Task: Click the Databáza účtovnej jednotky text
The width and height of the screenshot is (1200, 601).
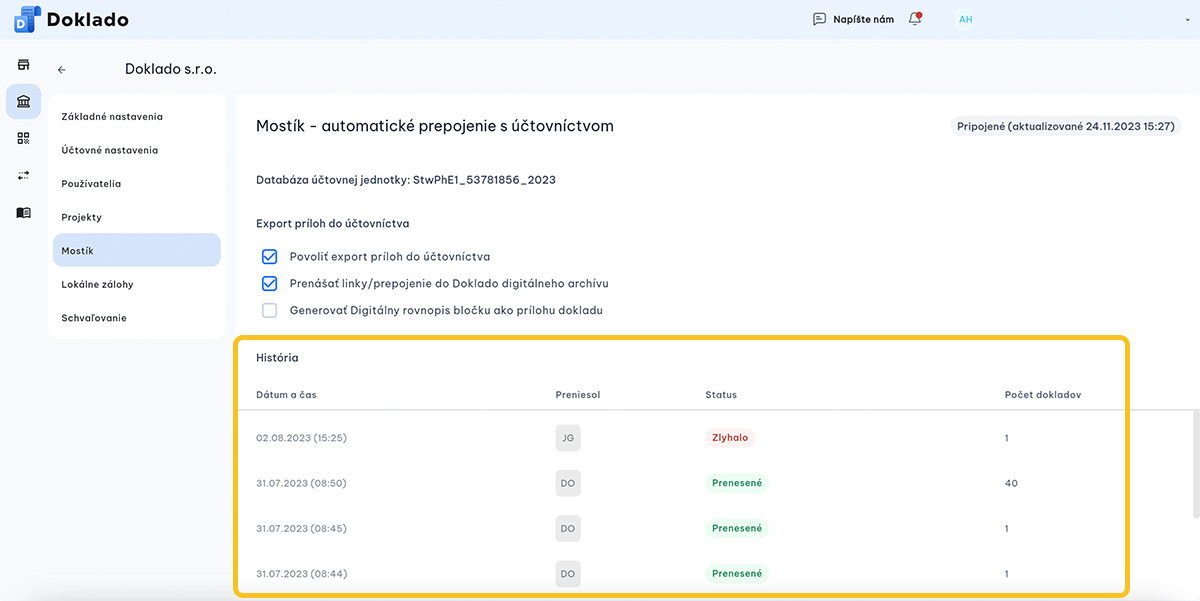Action: click(x=406, y=180)
